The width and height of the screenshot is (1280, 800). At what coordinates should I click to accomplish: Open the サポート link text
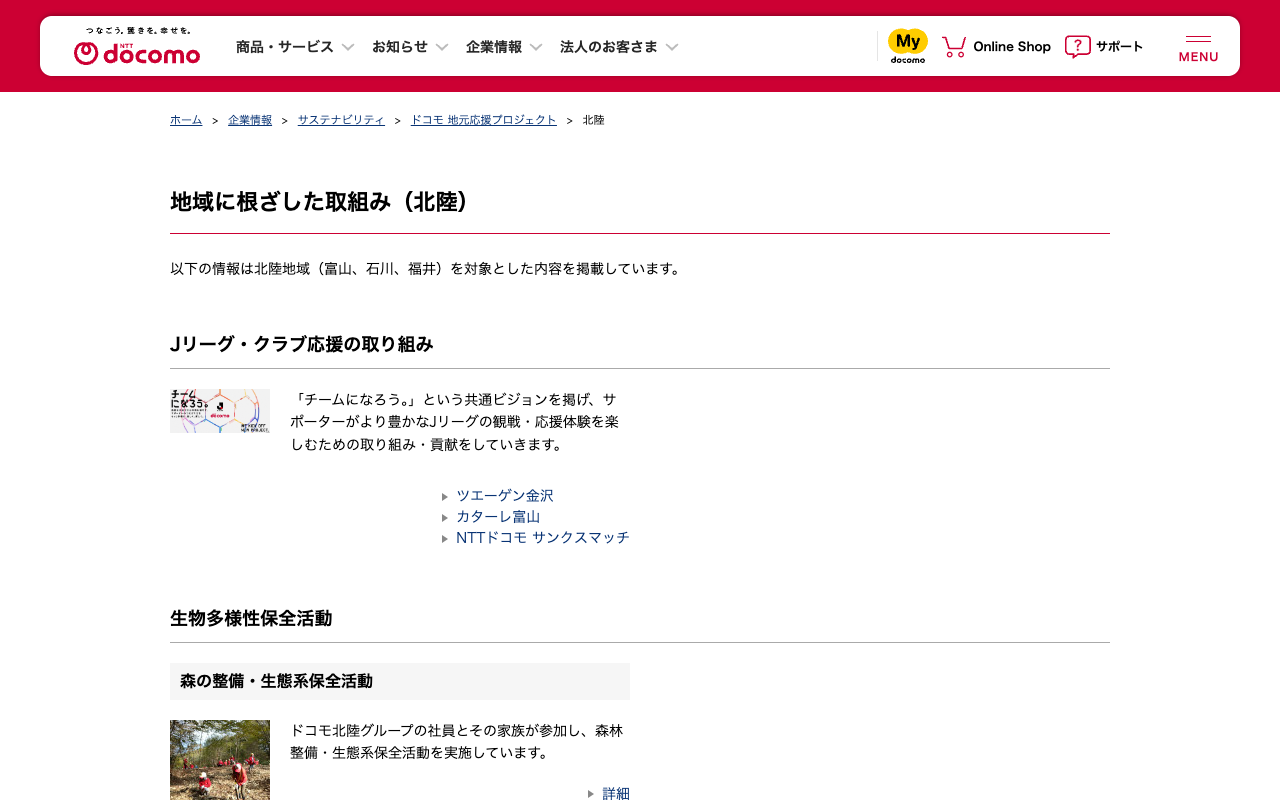click(1119, 46)
